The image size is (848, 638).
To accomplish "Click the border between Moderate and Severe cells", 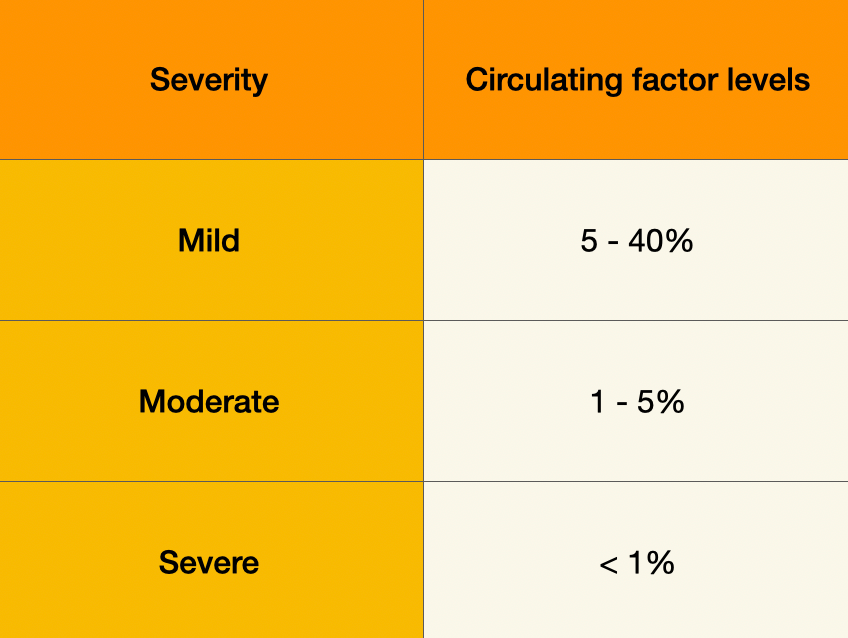I will click(x=209, y=482).
